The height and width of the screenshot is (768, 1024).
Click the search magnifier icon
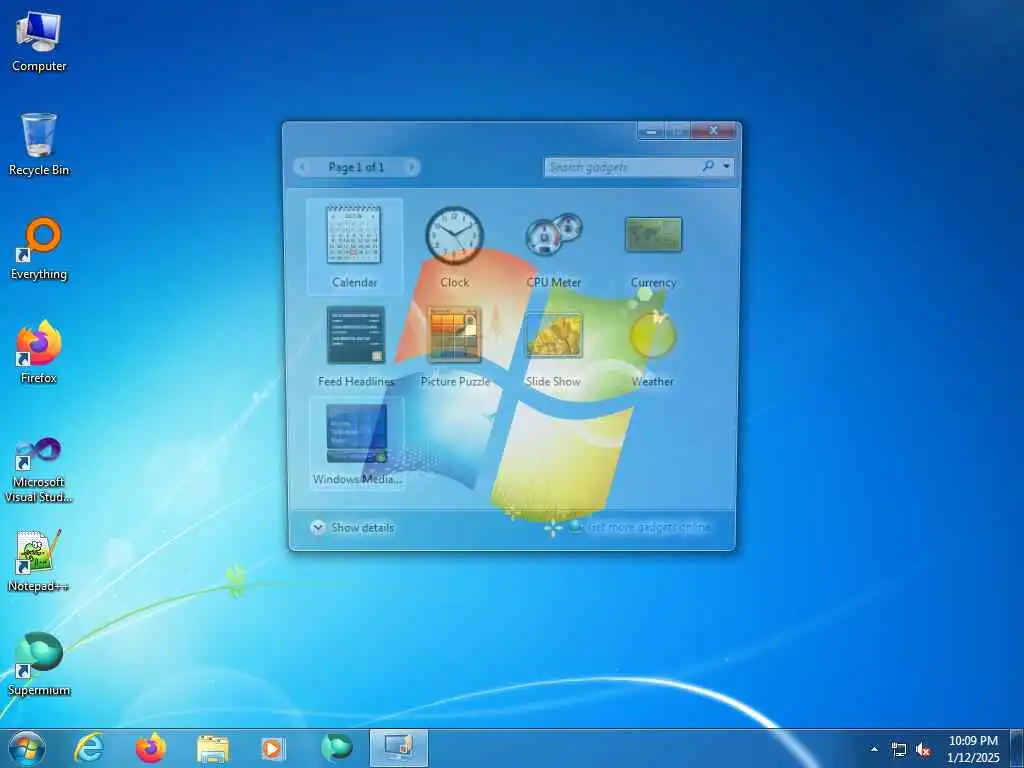click(x=708, y=167)
